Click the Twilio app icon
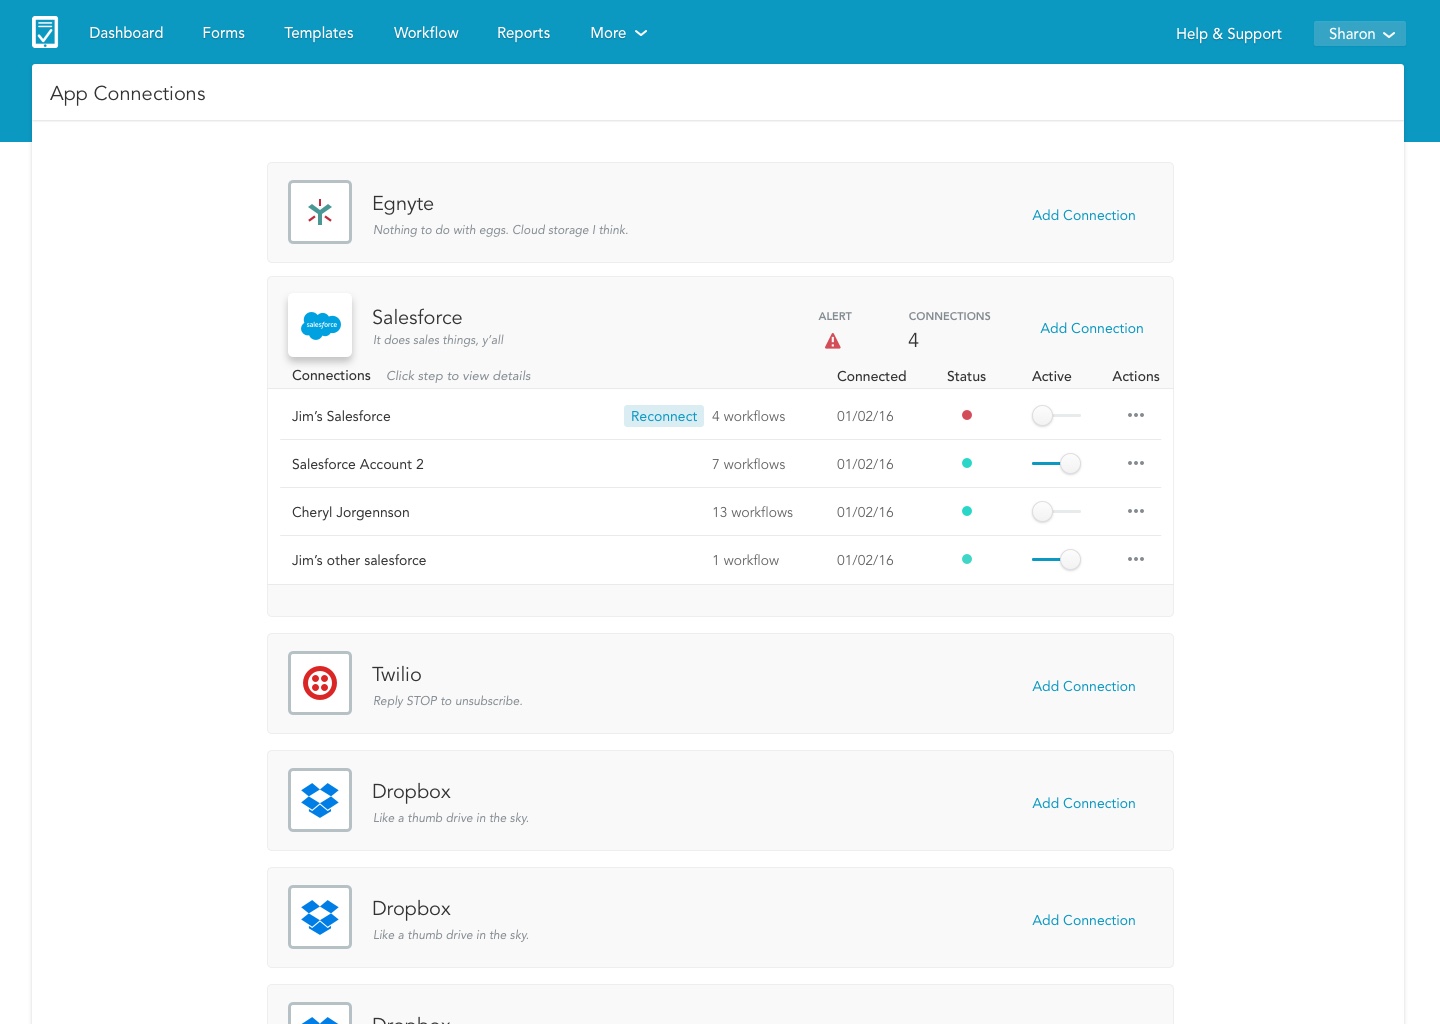The image size is (1440, 1024). 320,683
